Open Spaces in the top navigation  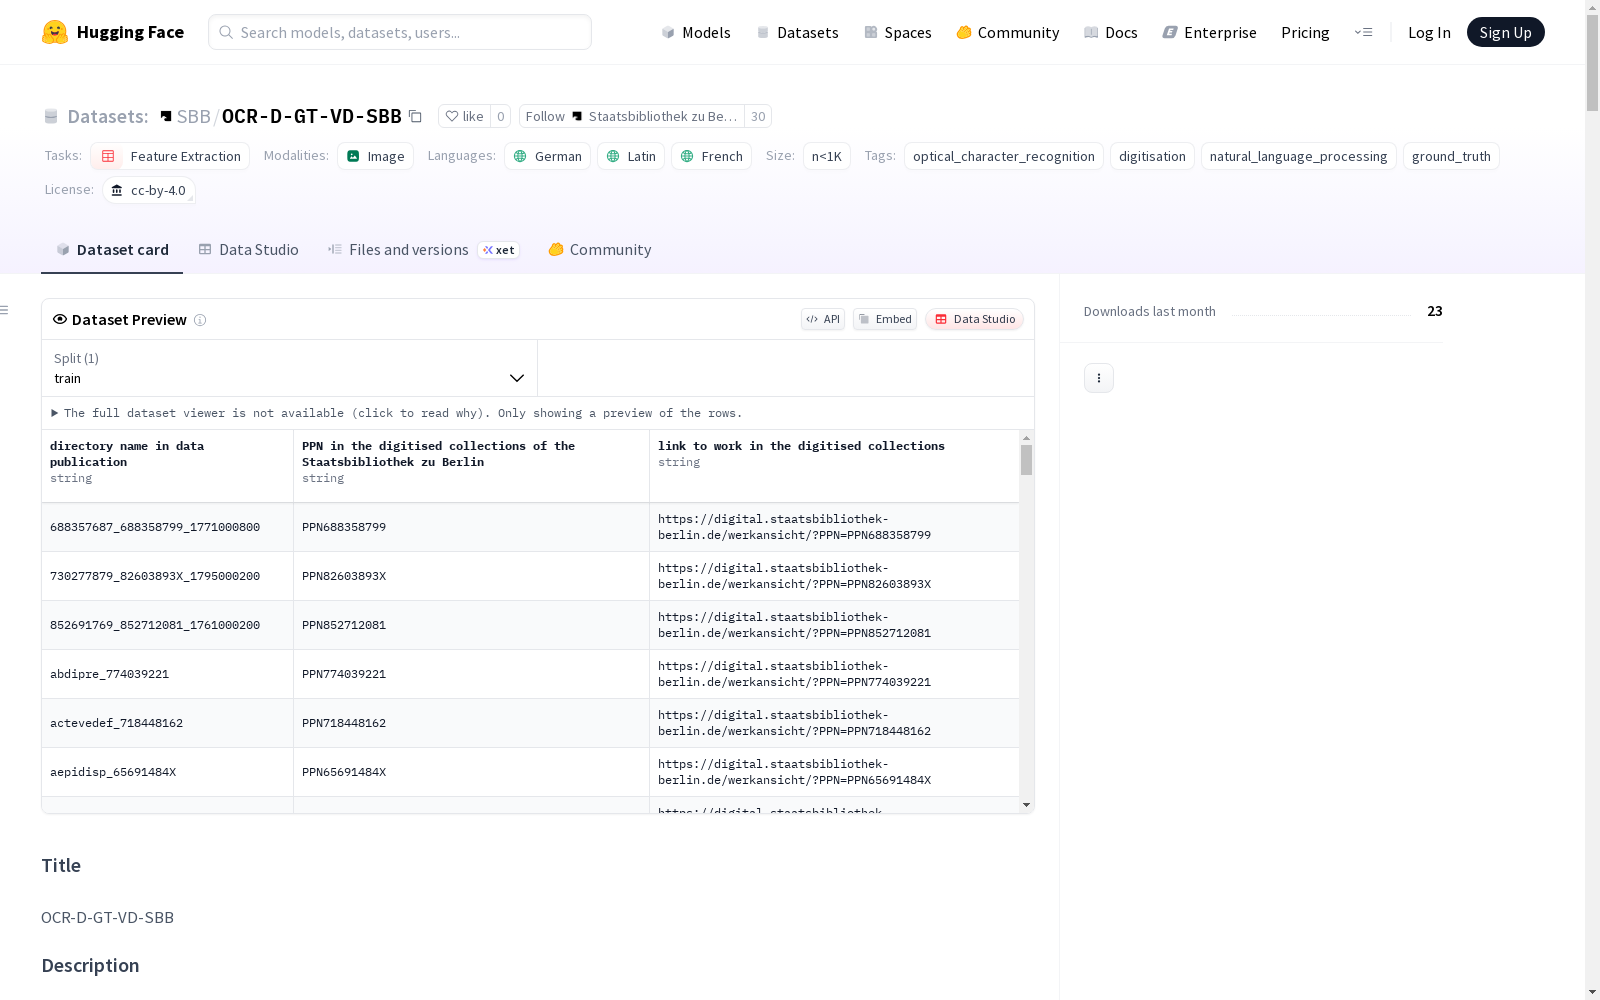pos(898,33)
